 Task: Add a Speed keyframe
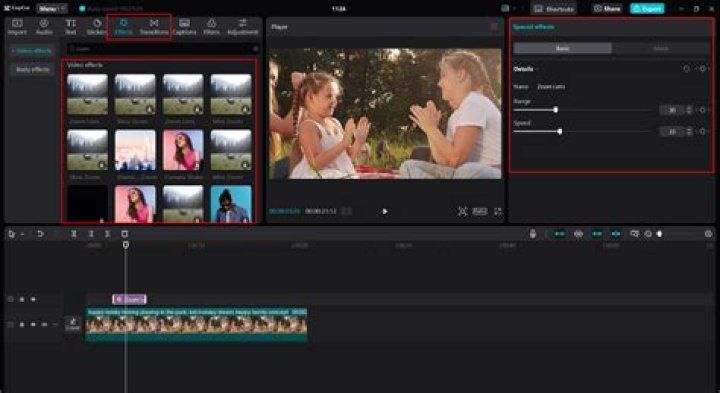[x=703, y=132]
